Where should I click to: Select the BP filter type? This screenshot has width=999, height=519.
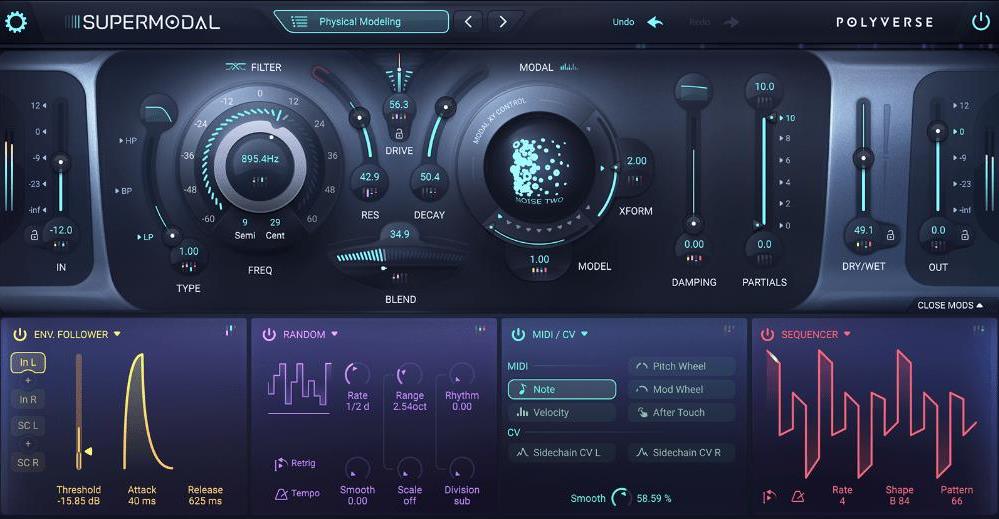pyautogui.click(x=124, y=190)
